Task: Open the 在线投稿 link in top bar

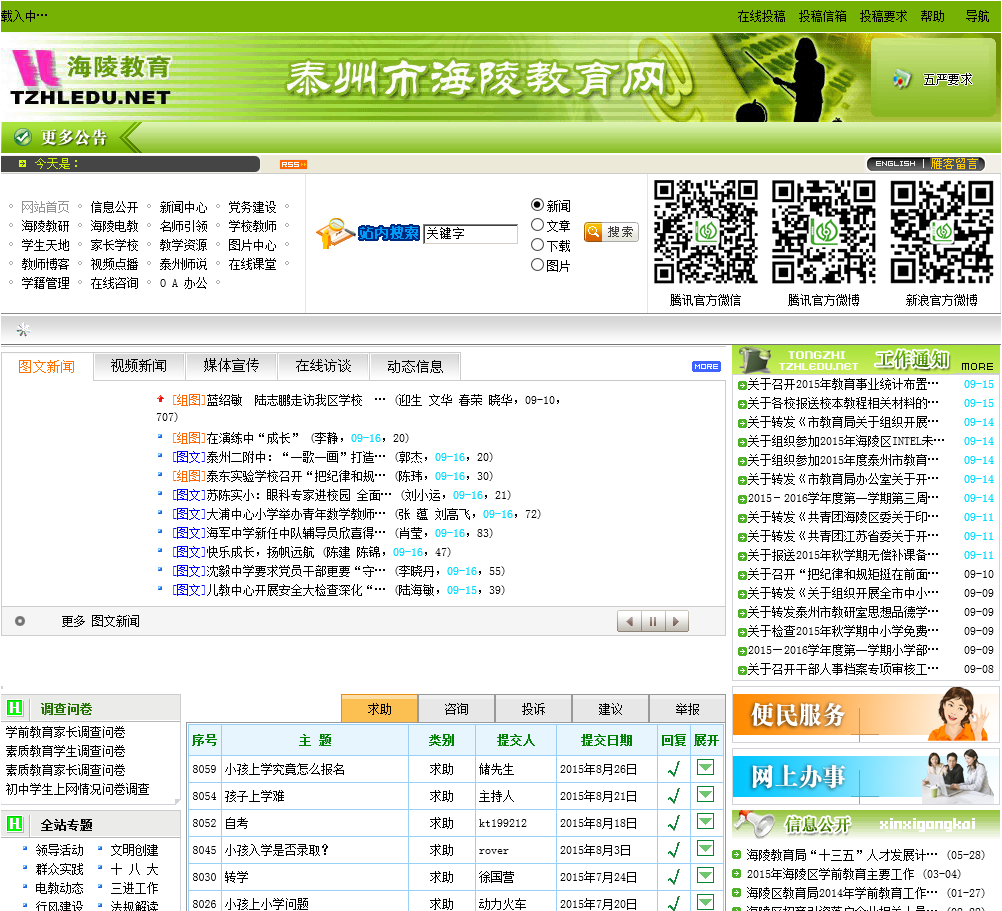Action: (761, 16)
